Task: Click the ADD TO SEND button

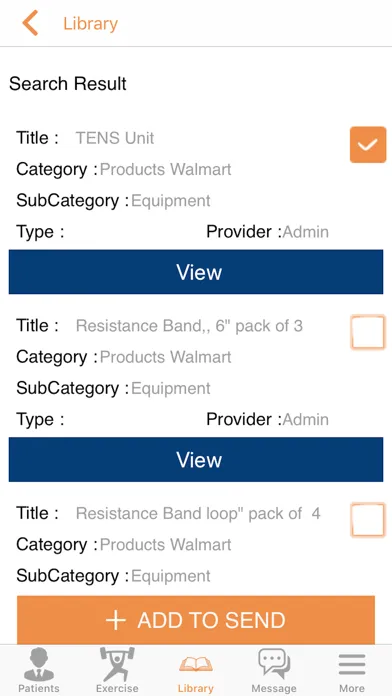Action: click(196, 620)
